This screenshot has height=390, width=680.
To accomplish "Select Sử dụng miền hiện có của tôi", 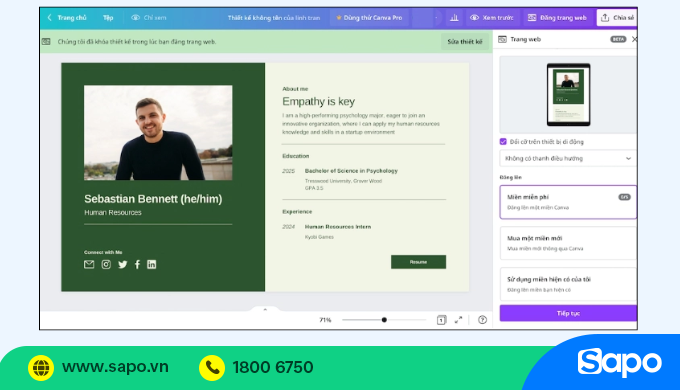I will click(568, 284).
